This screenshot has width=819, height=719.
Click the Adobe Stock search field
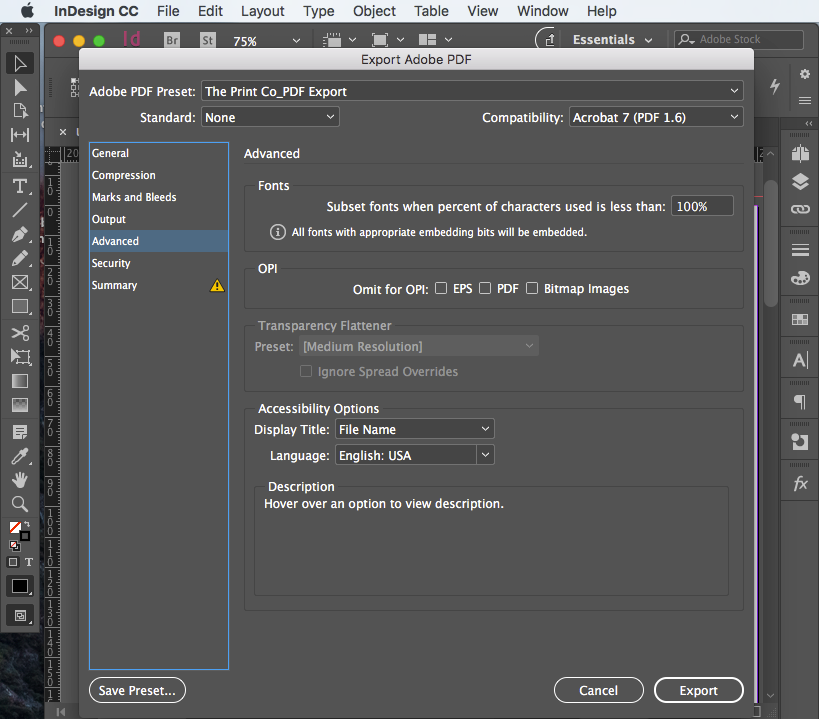pyautogui.click(x=740, y=39)
